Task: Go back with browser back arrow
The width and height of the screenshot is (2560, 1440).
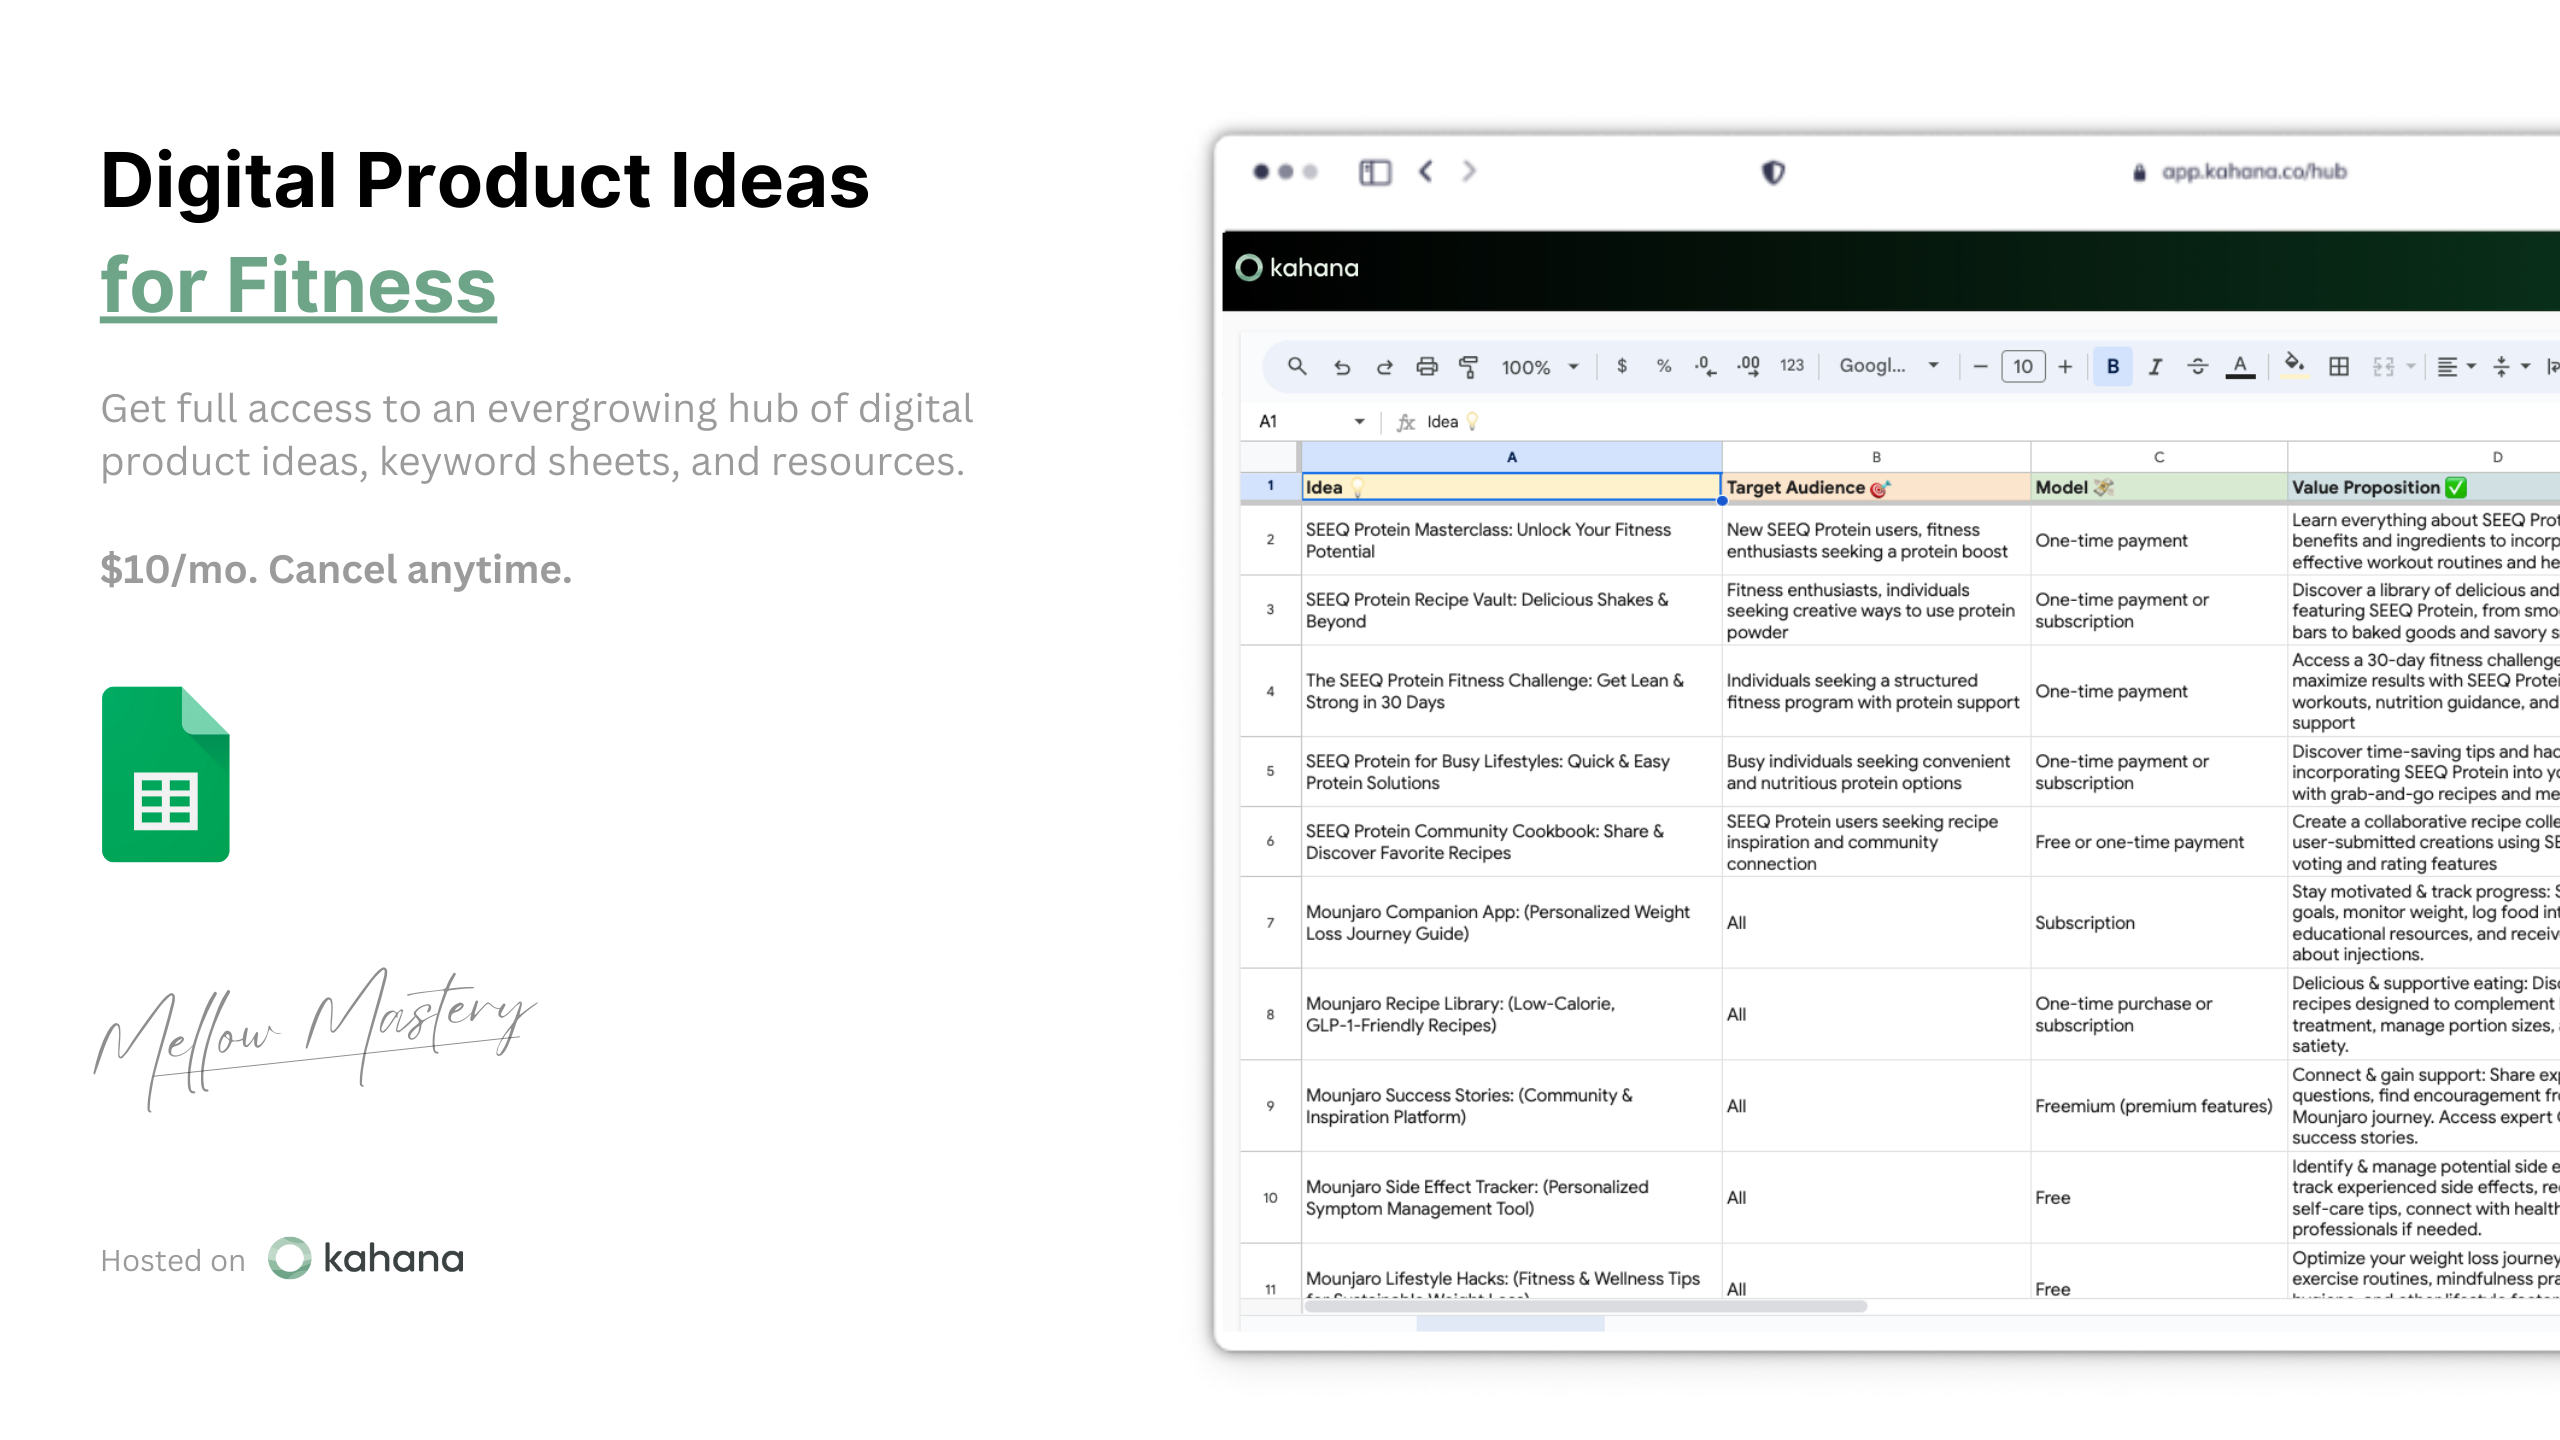Action: [x=1426, y=171]
